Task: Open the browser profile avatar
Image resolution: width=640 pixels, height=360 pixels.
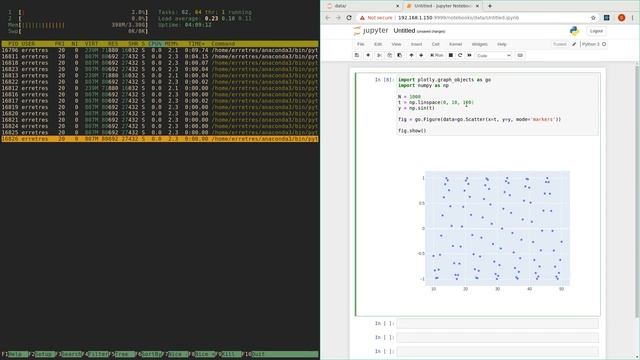Action: click(621, 18)
